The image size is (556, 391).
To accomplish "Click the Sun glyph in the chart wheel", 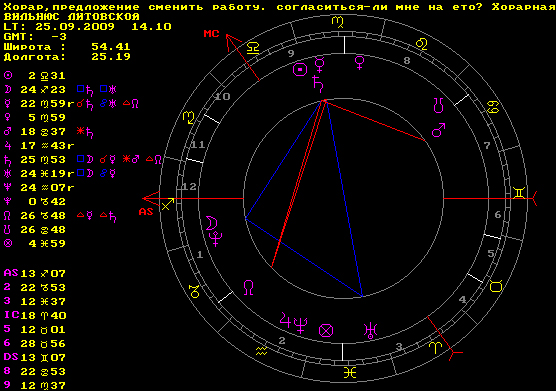I will 300,70.
